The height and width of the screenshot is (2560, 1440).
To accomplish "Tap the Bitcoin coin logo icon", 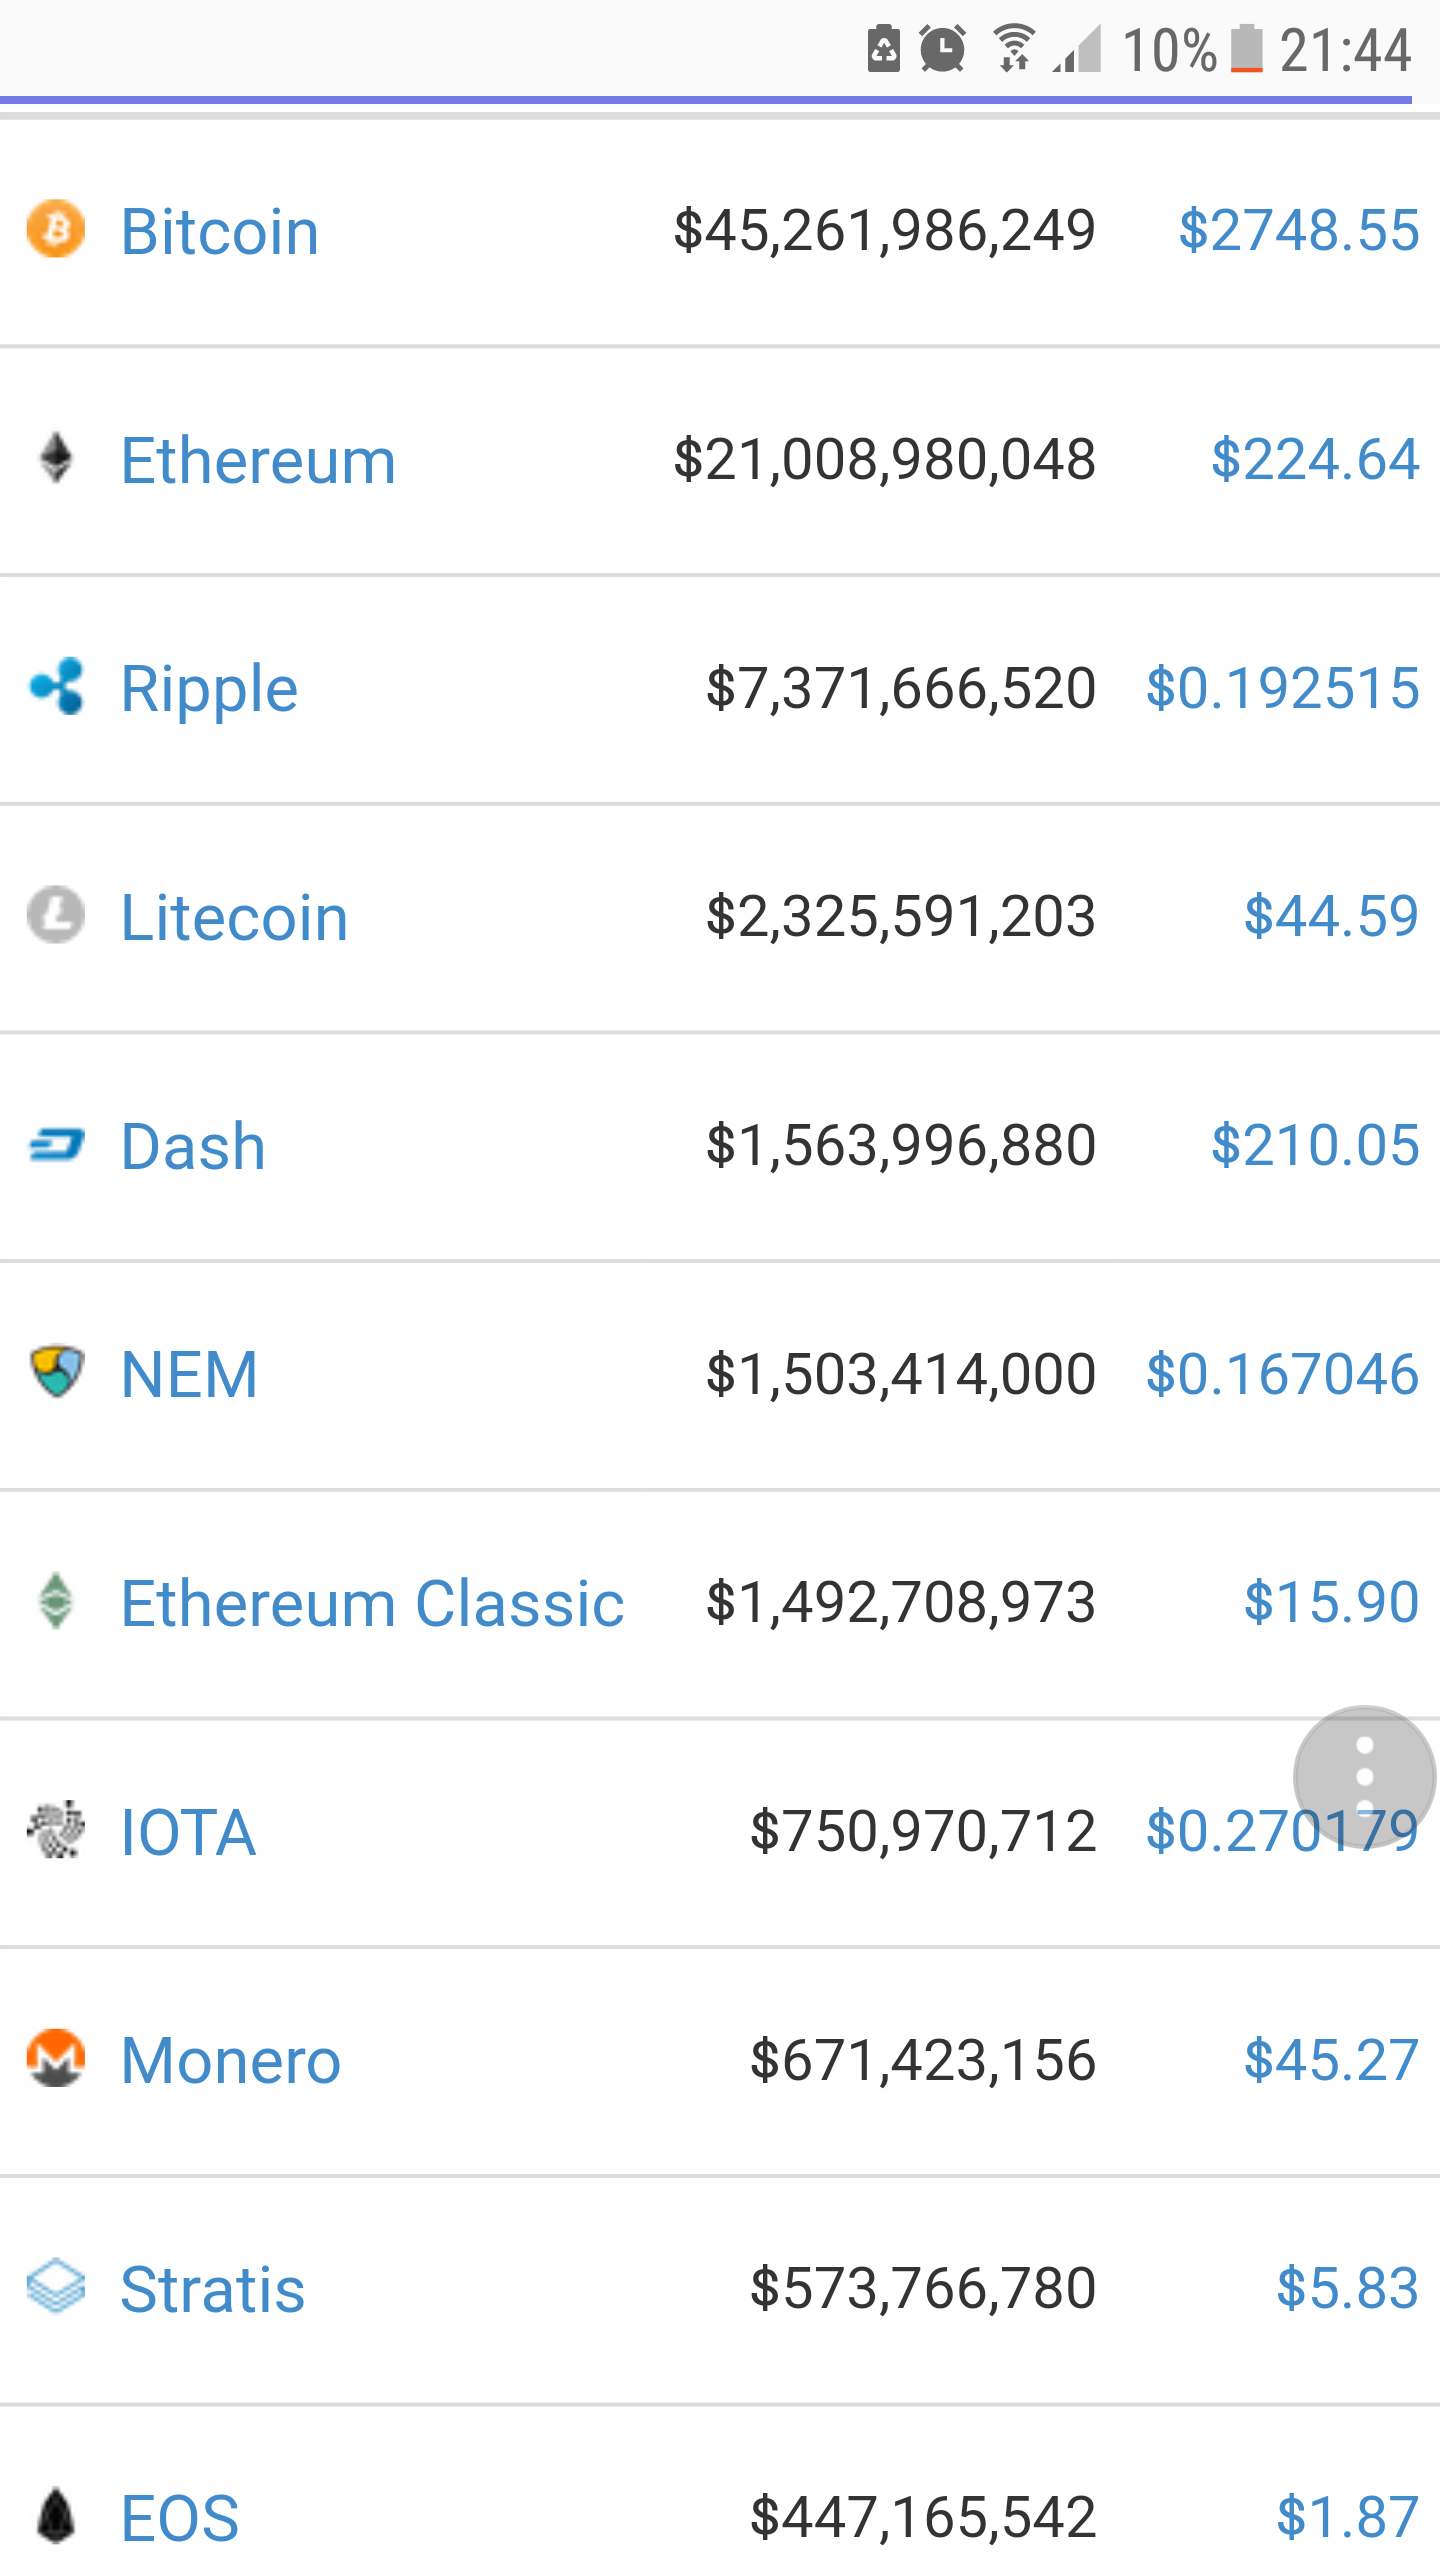I will (56, 229).
